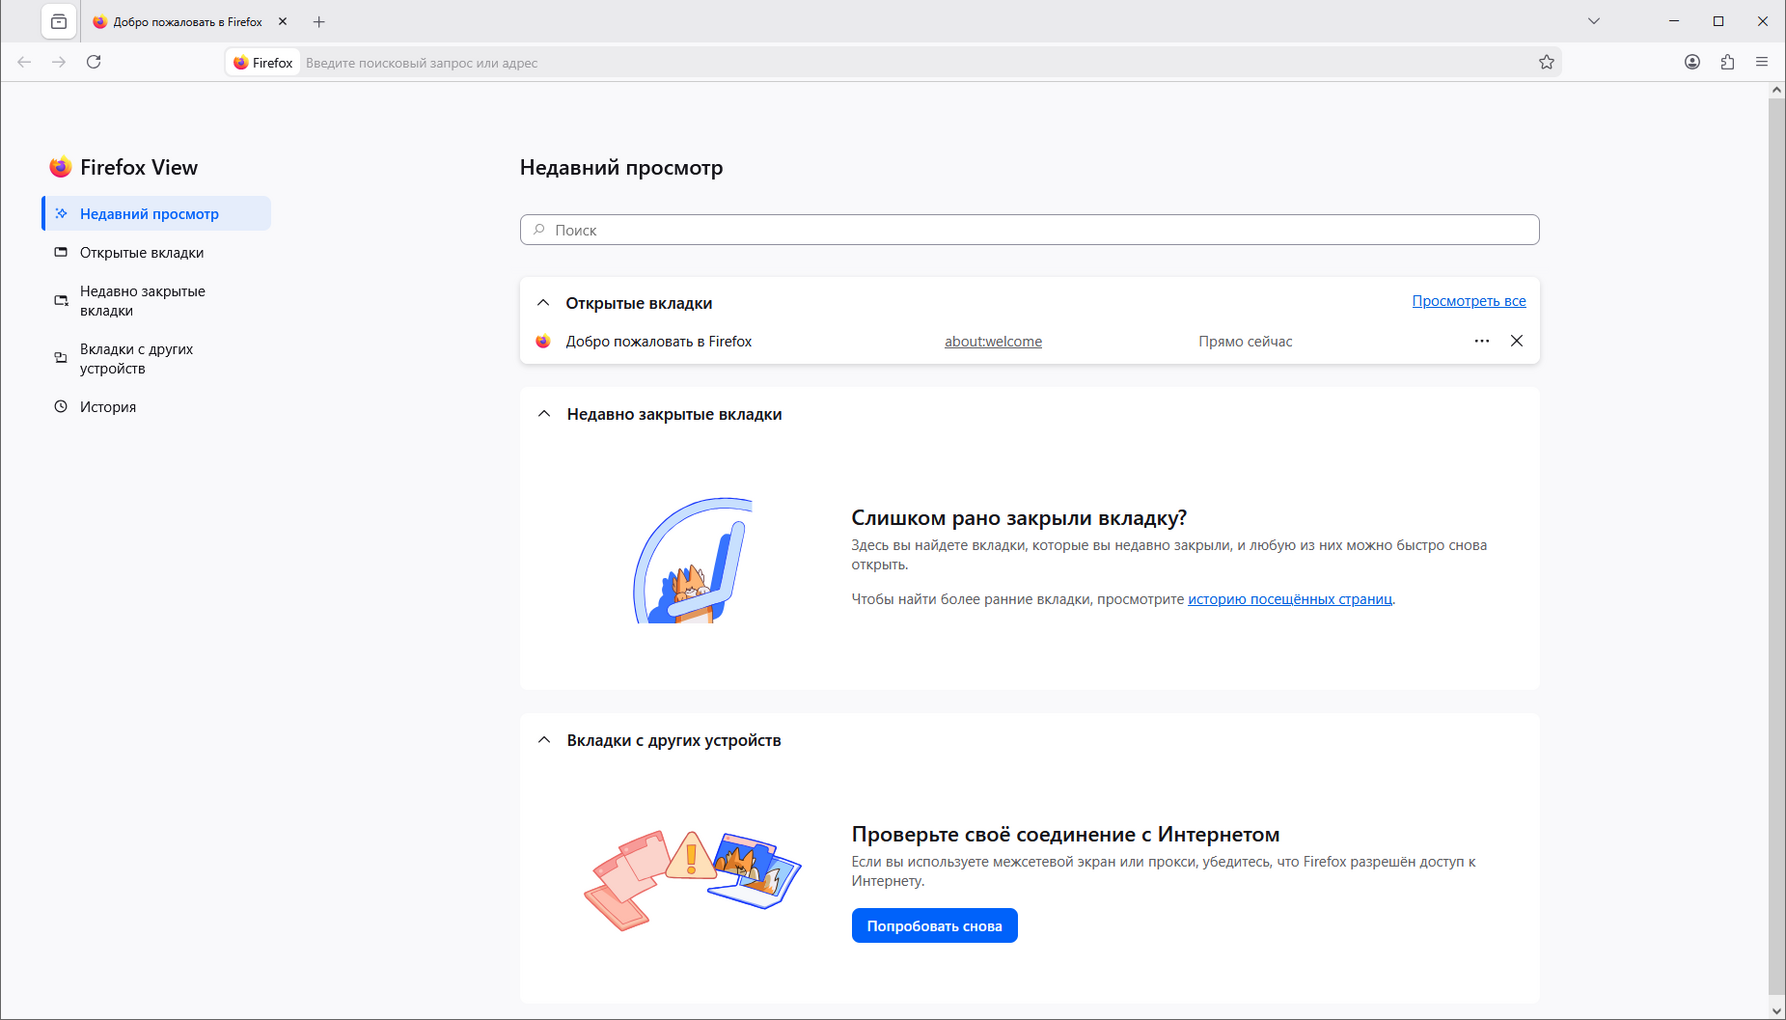Image resolution: width=1786 pixels, height=1020 pixels.
Task: Open the Firefox View pinned tab icon
Action: pos(59,21)
